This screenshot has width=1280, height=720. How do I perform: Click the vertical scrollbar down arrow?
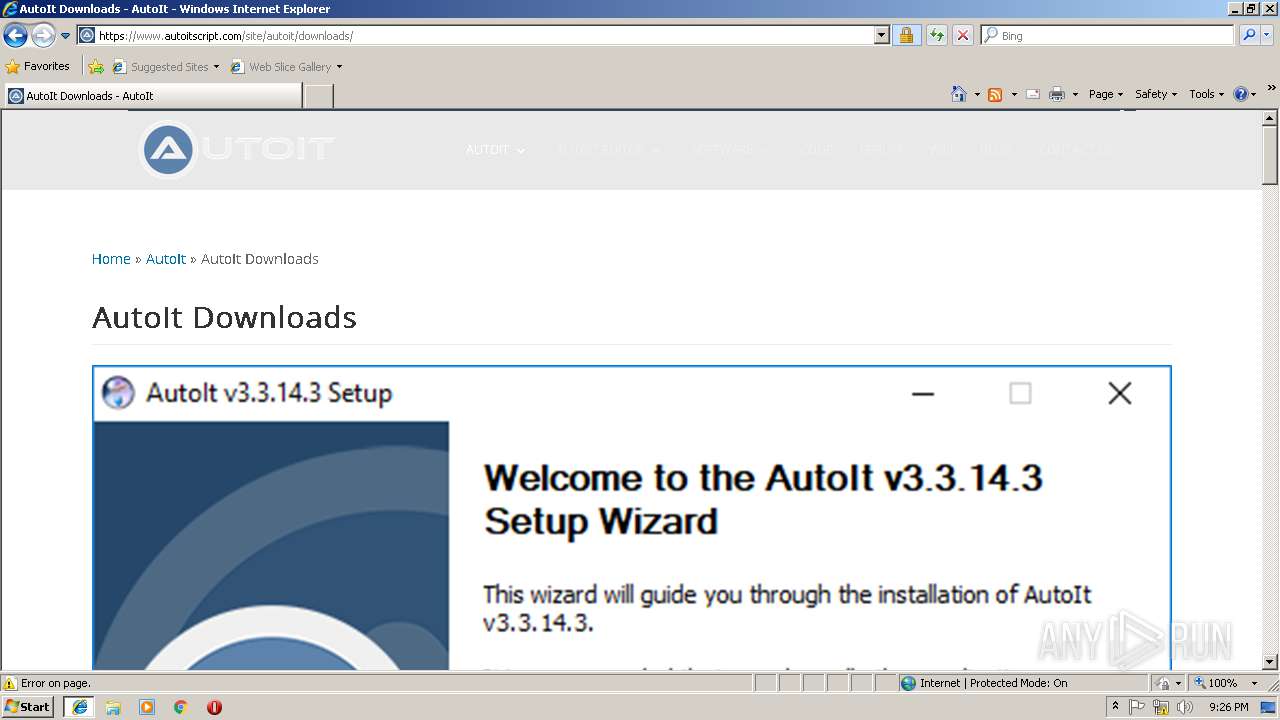click(1270, 661)
